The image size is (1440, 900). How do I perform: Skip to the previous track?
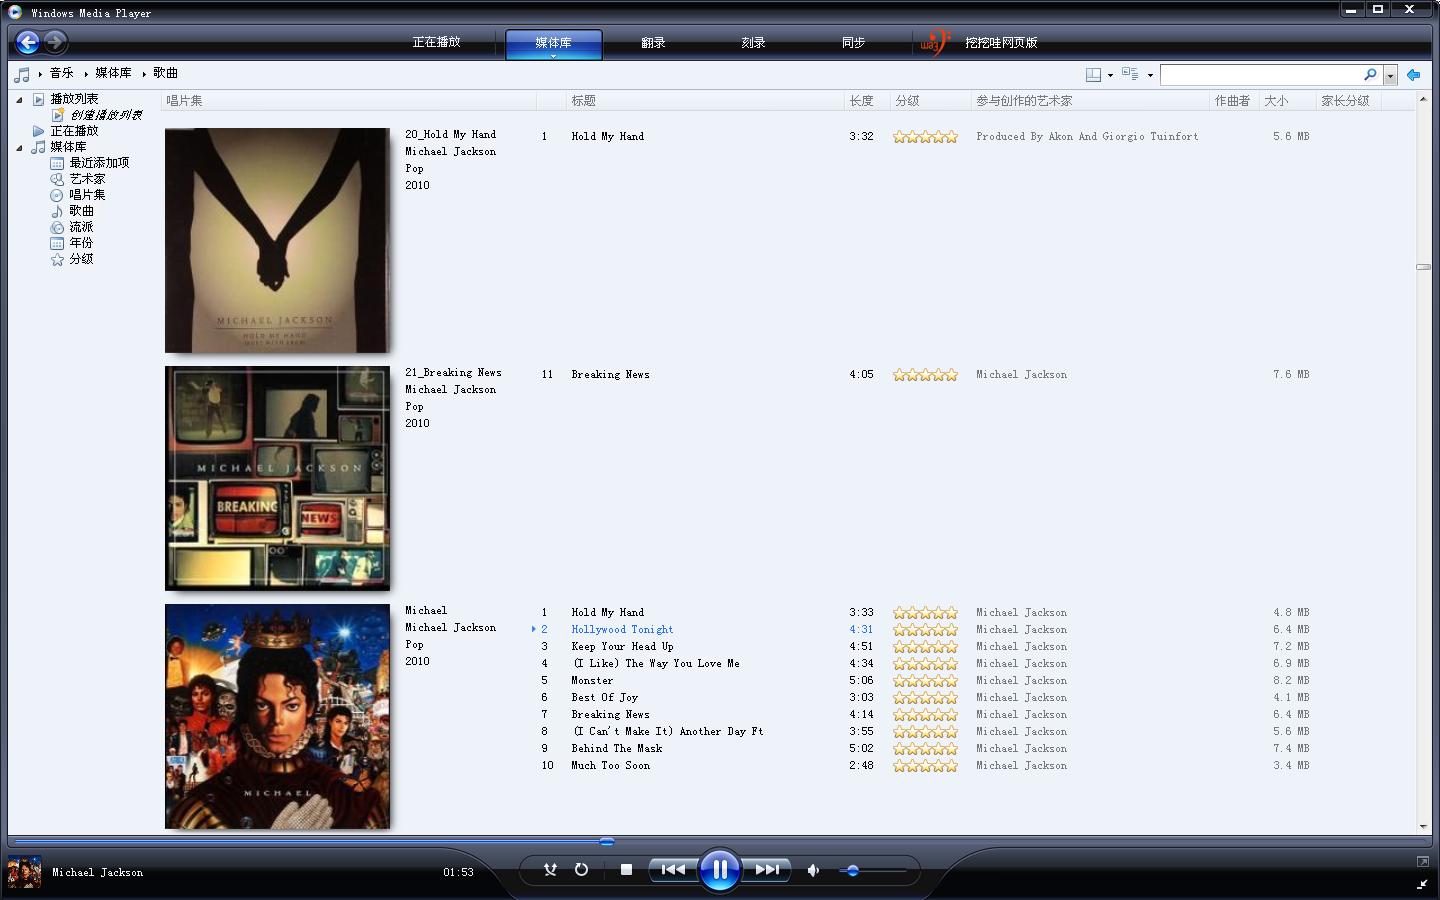(673, 870)
